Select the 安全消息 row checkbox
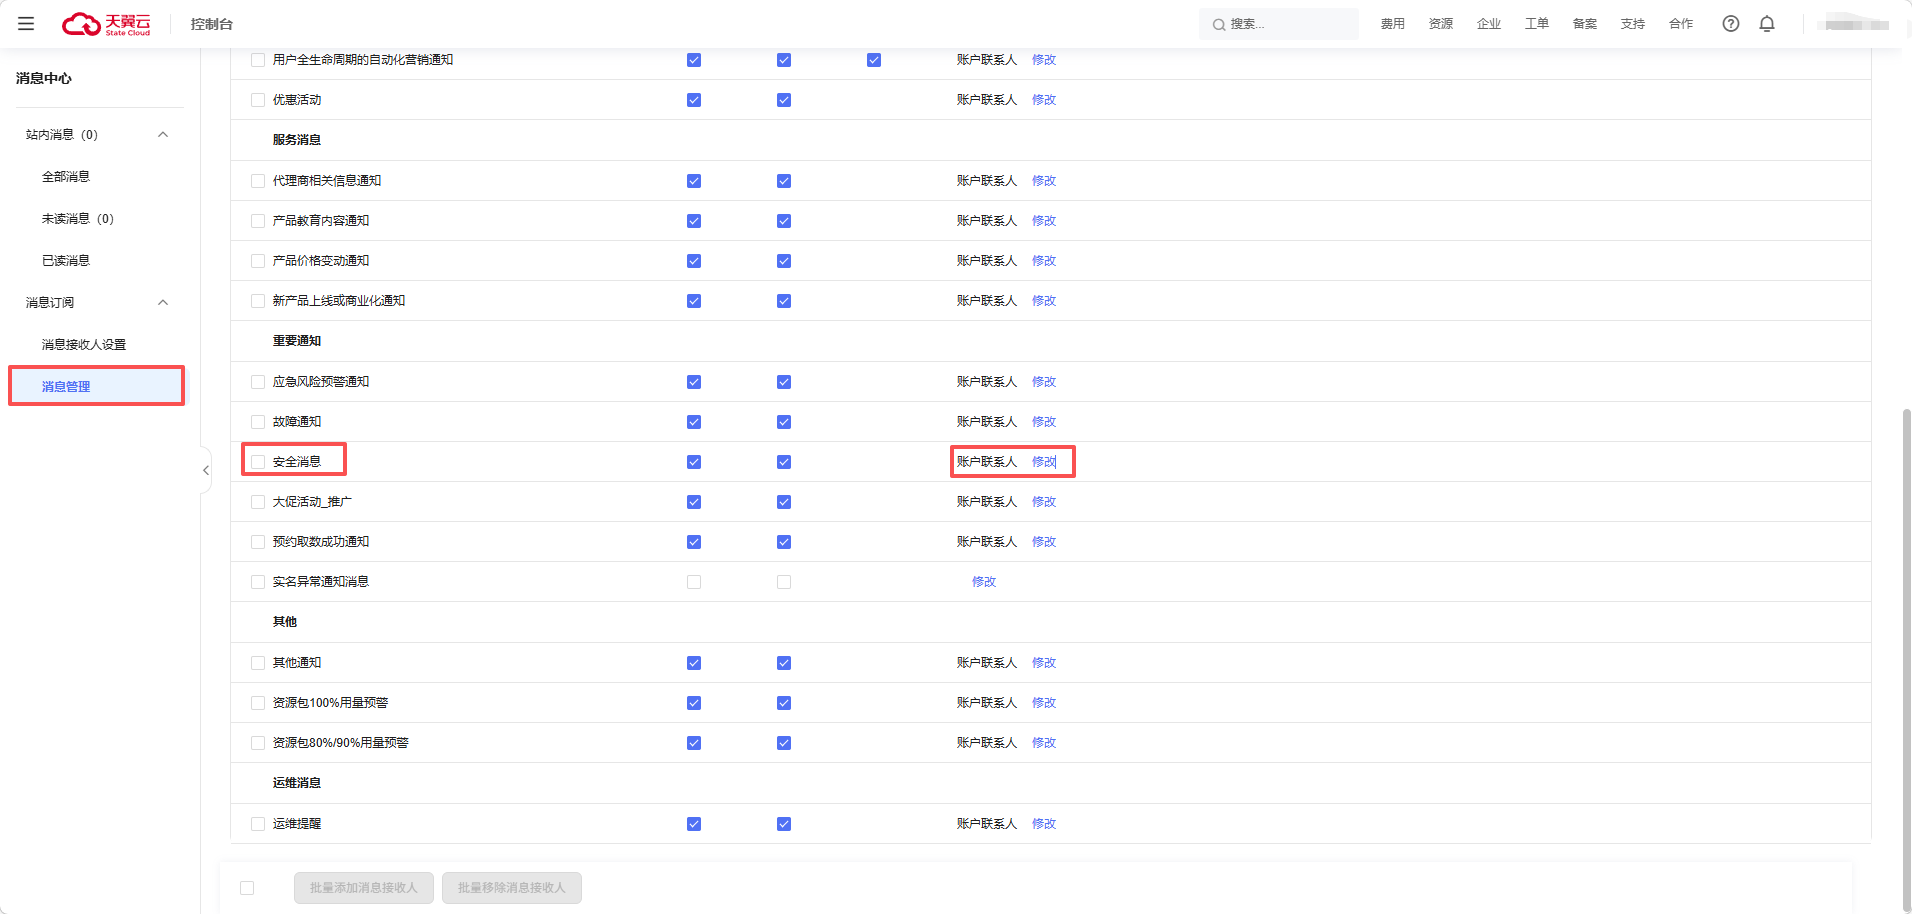 click(258, 462)
